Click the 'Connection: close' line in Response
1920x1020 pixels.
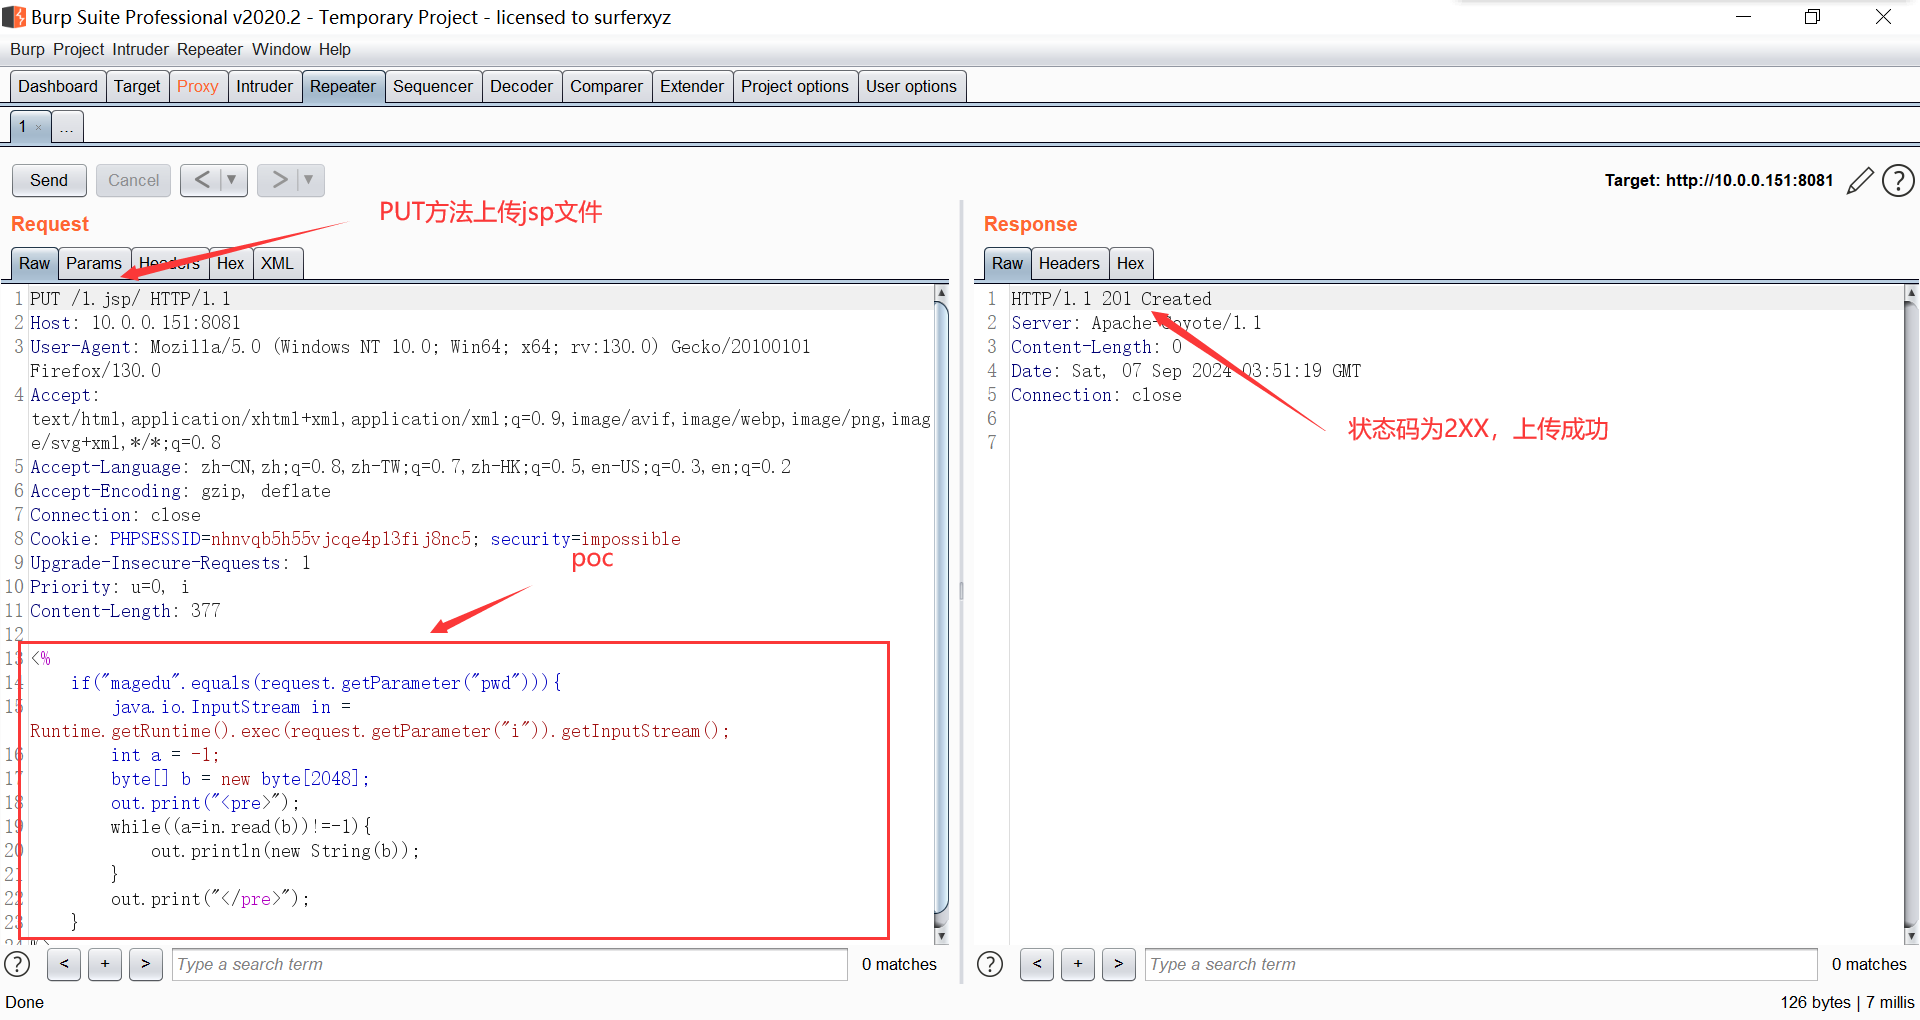tap(1096, 395)
